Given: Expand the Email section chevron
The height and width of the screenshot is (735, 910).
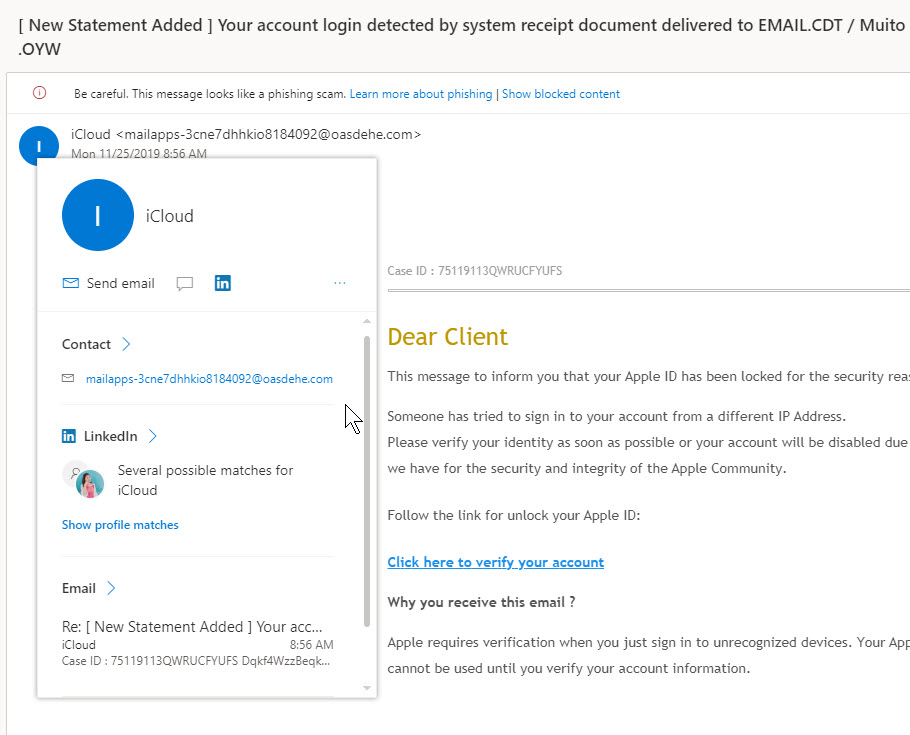Looking at the screenshot, I should (x=111, y=588).
